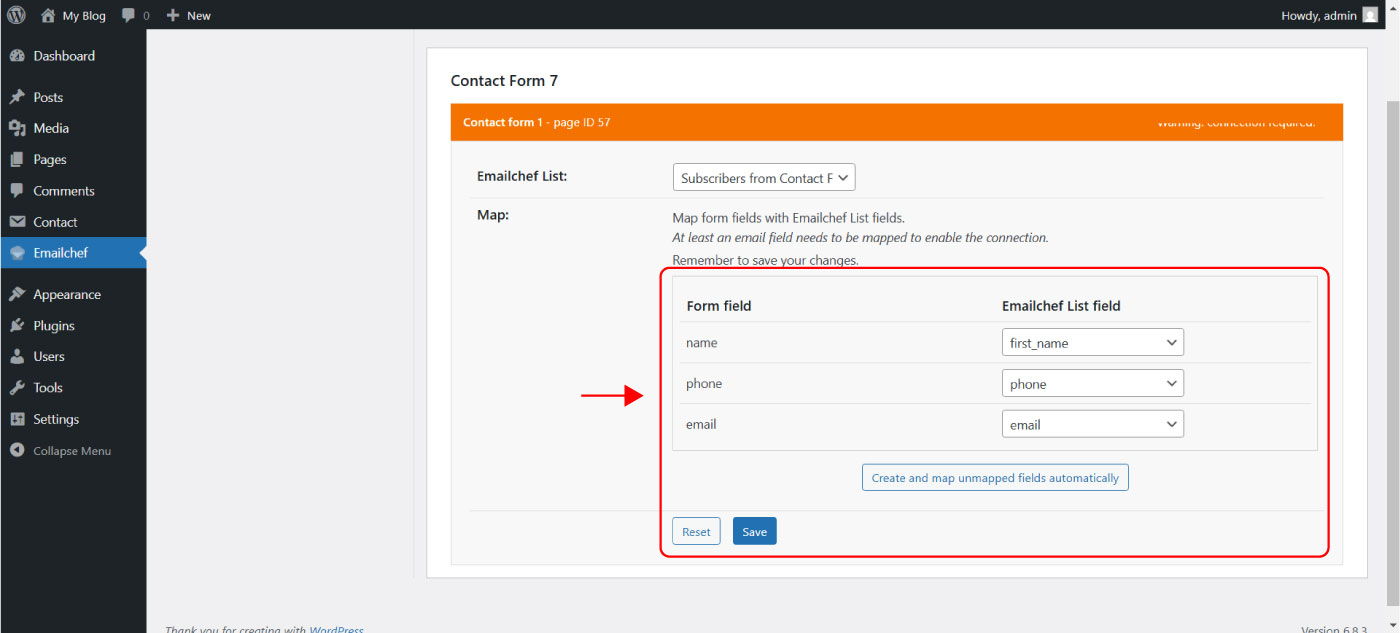The height and width of the screenshot is (633, 1400).
Task: Click the comments bubble icon in admin bar
Action: [129, 16]
